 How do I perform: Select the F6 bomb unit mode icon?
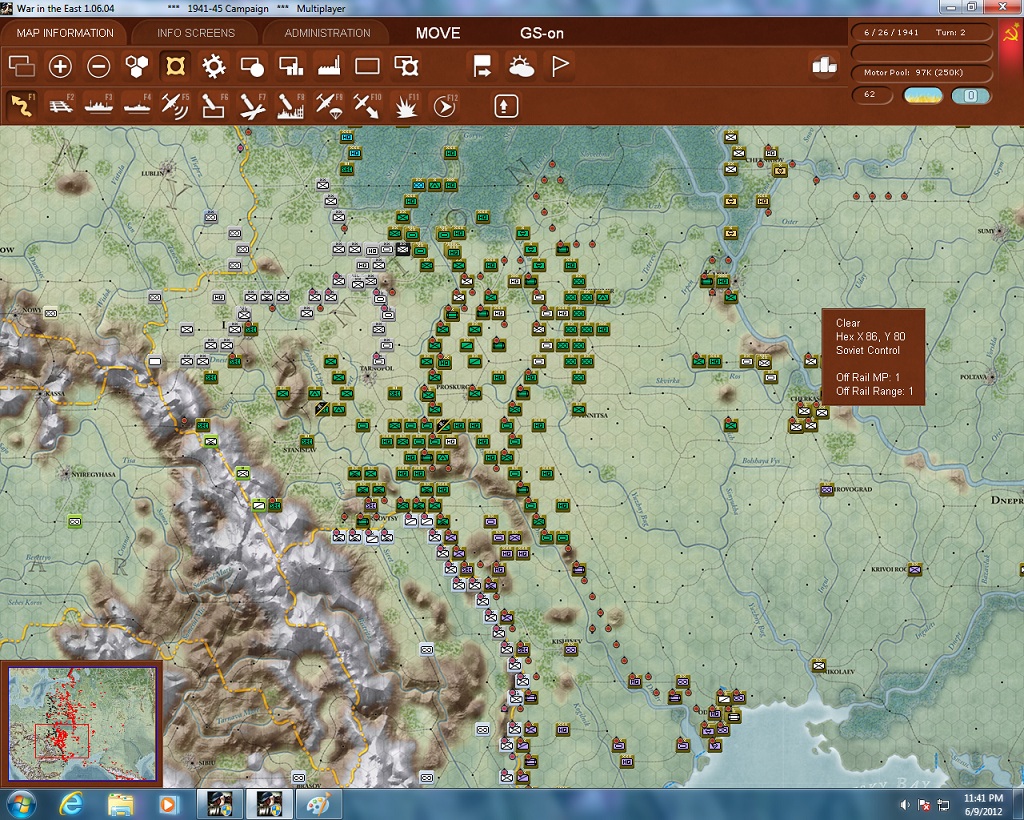[x=214, y=106]
